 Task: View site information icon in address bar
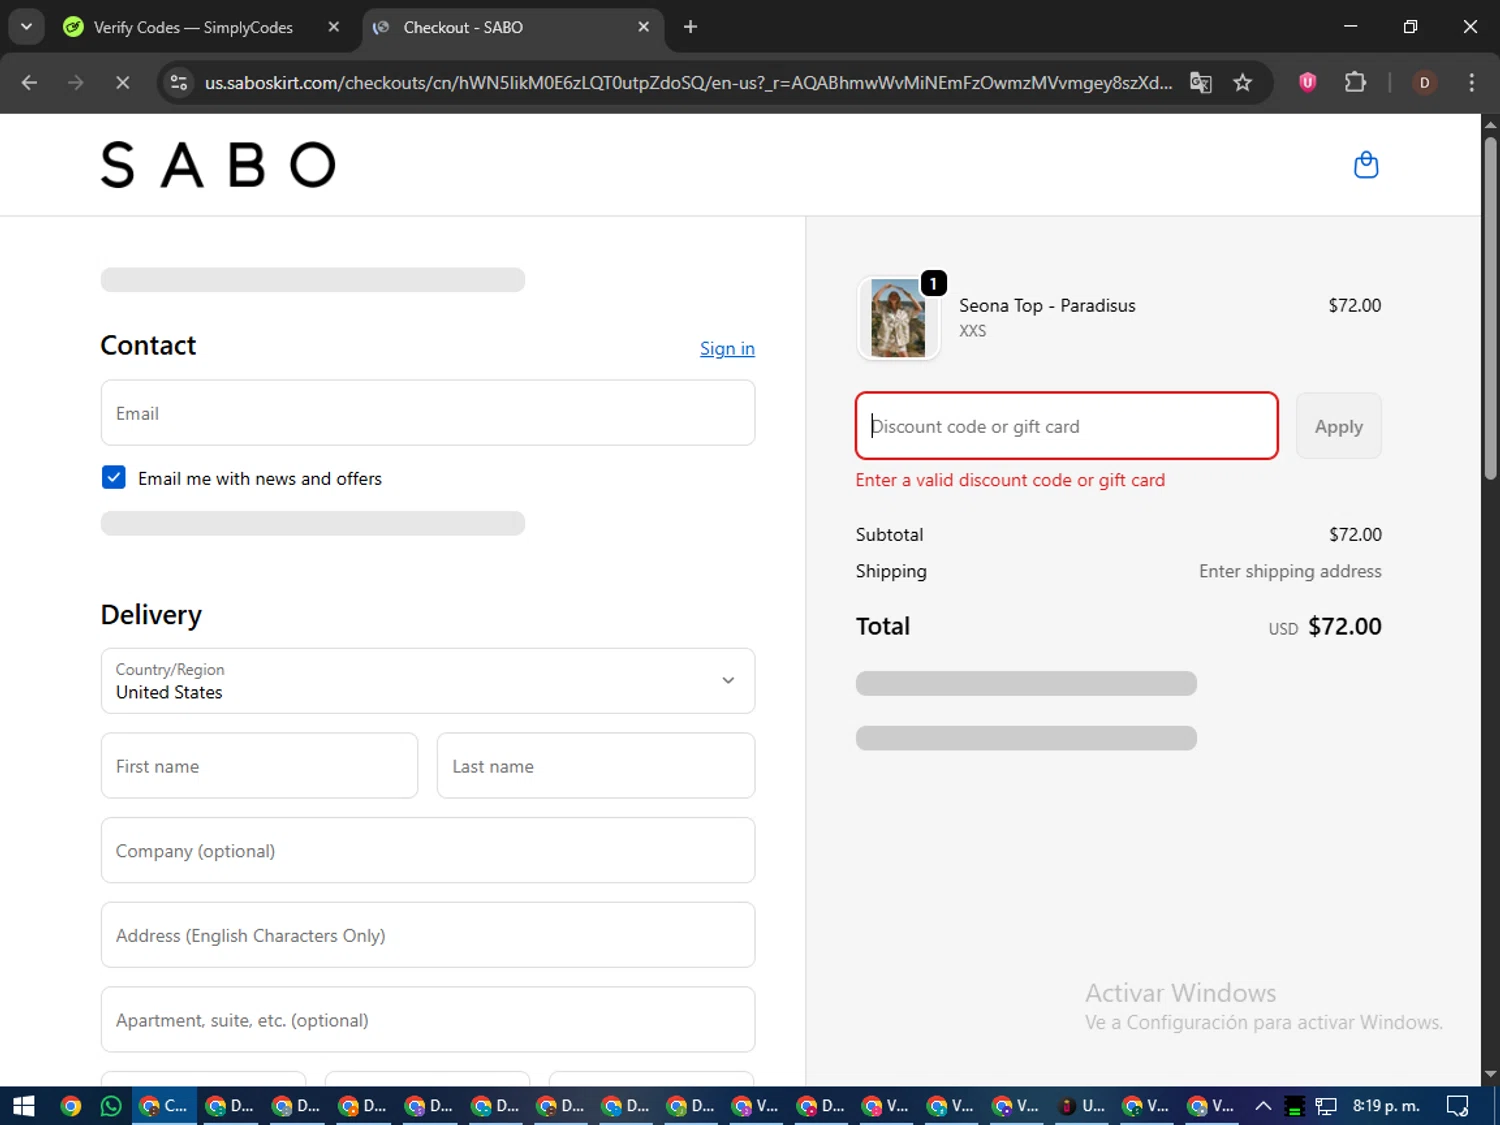point(179,83)
